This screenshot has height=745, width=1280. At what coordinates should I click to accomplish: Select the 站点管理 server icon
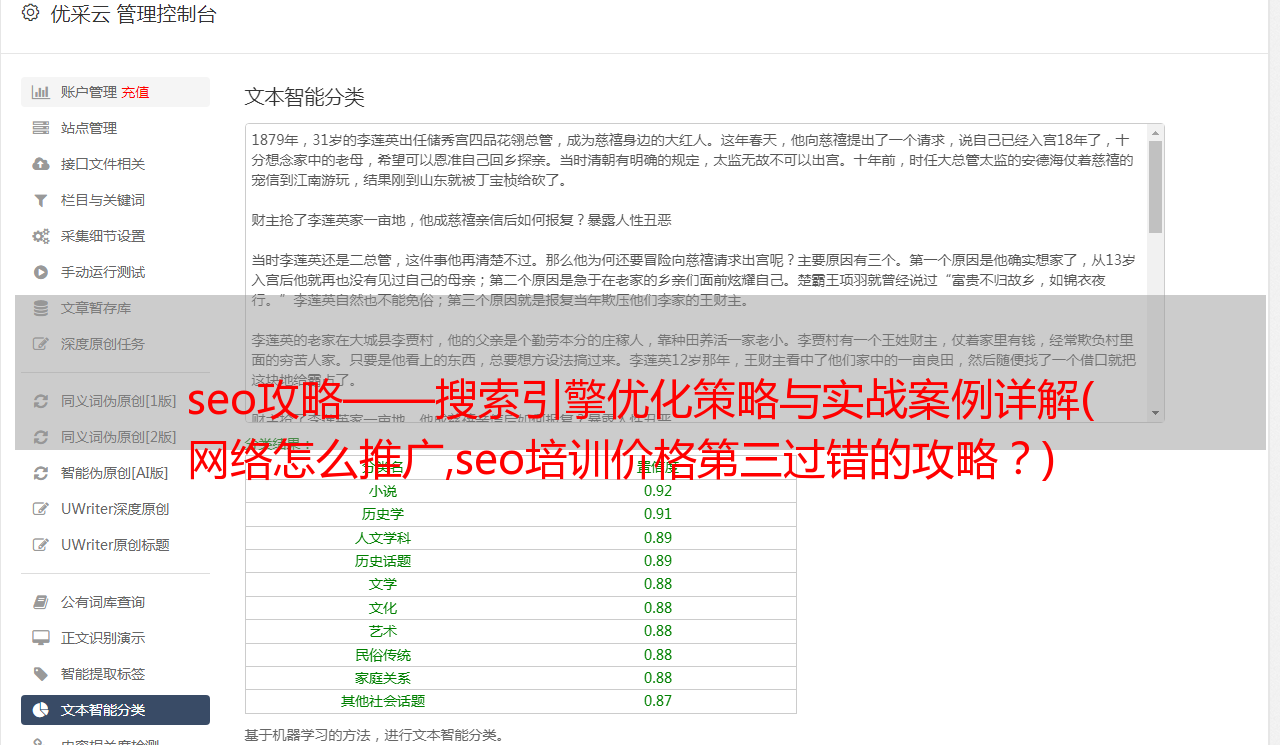pyautogui.click(x=41, y=128)
